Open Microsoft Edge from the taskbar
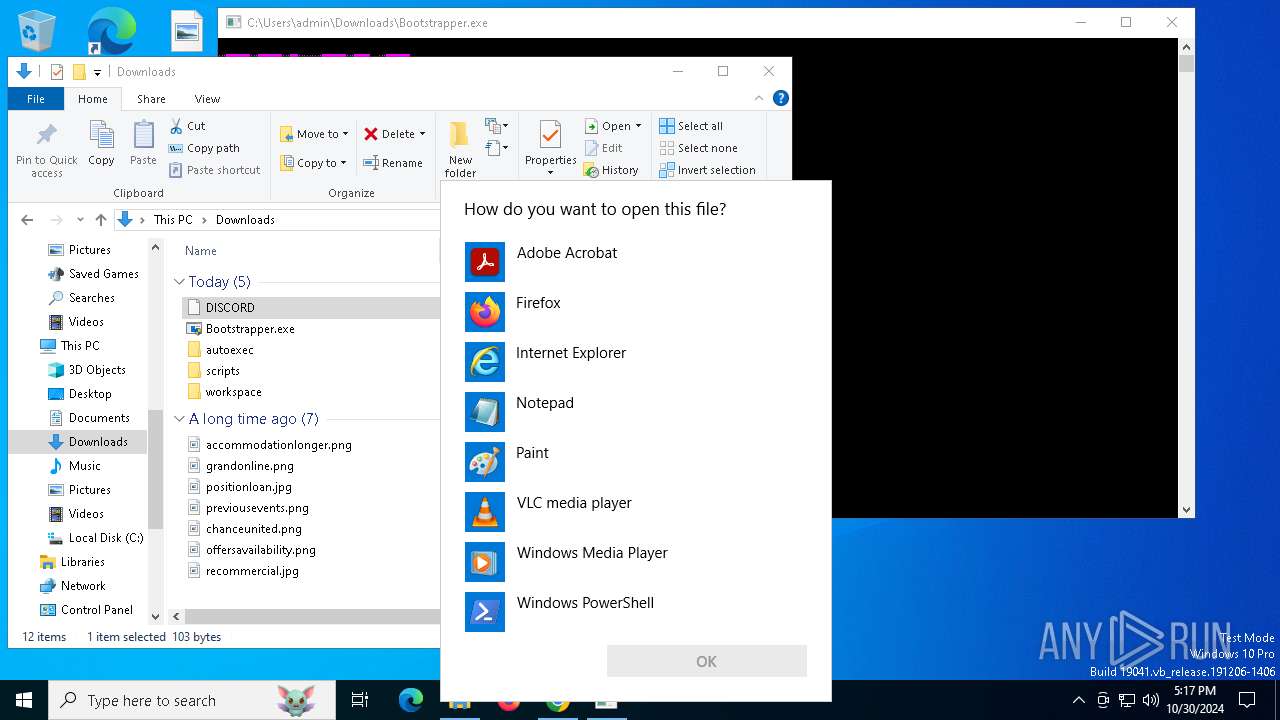The width and height of the screenshot is (1280, 720). [411, 701]
